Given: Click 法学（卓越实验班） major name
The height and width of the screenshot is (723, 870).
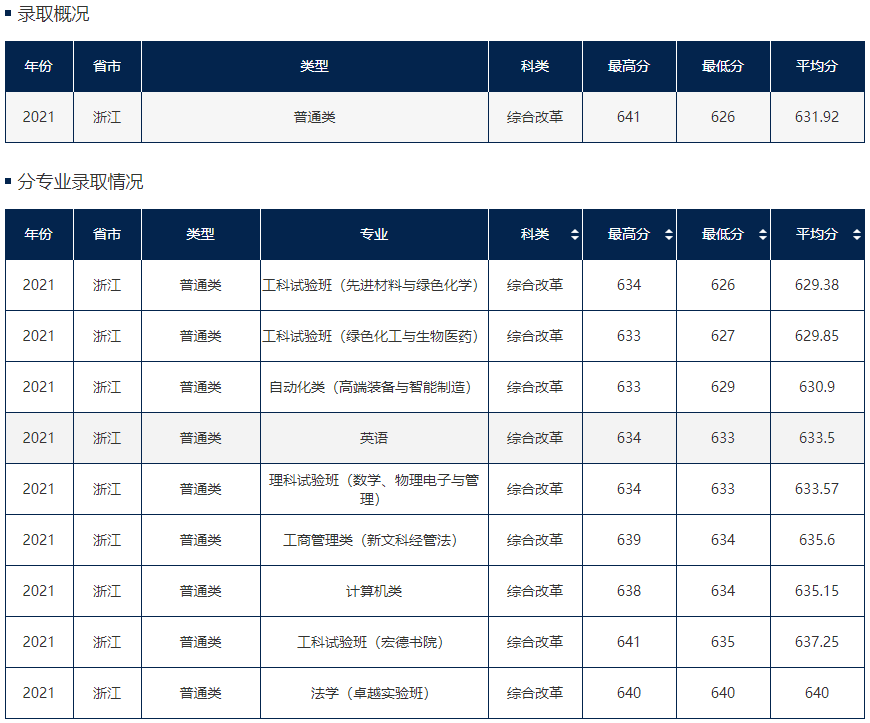Looking at the screenshot, I should (x=374, y=693).
